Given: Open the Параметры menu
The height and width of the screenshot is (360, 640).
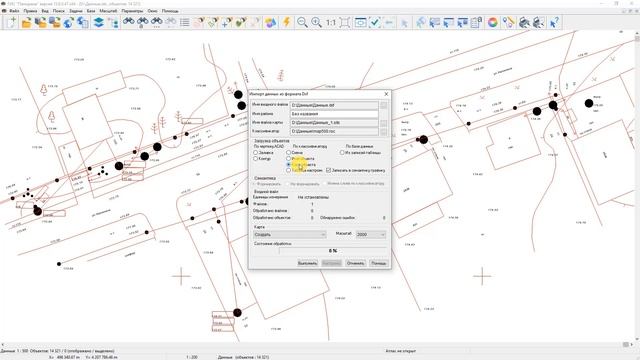Looking at the screenshot, I should click(x=132, y=11).
